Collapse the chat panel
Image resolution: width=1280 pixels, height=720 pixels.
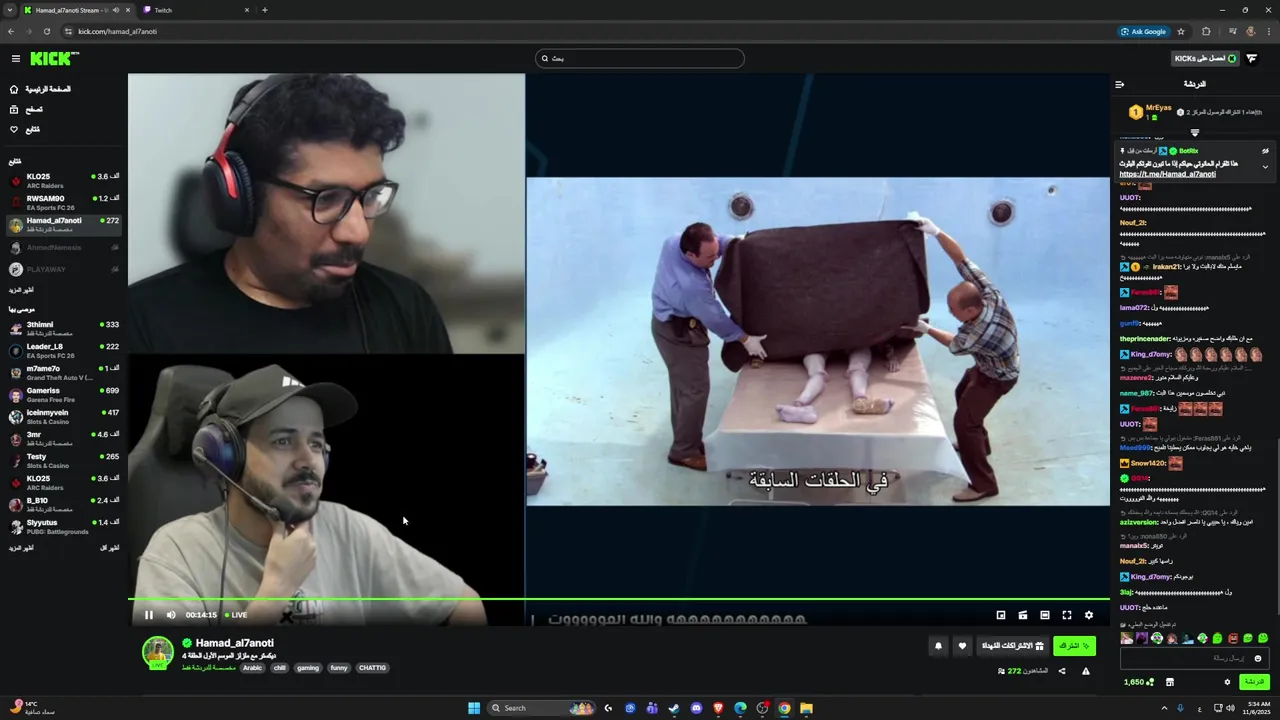click(x=1120, y=84)
